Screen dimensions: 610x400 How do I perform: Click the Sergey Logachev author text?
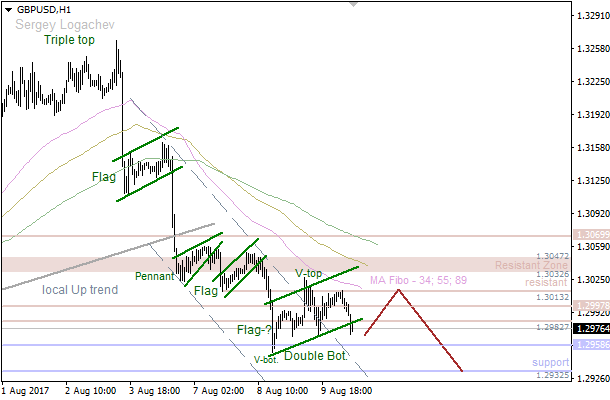63,24
